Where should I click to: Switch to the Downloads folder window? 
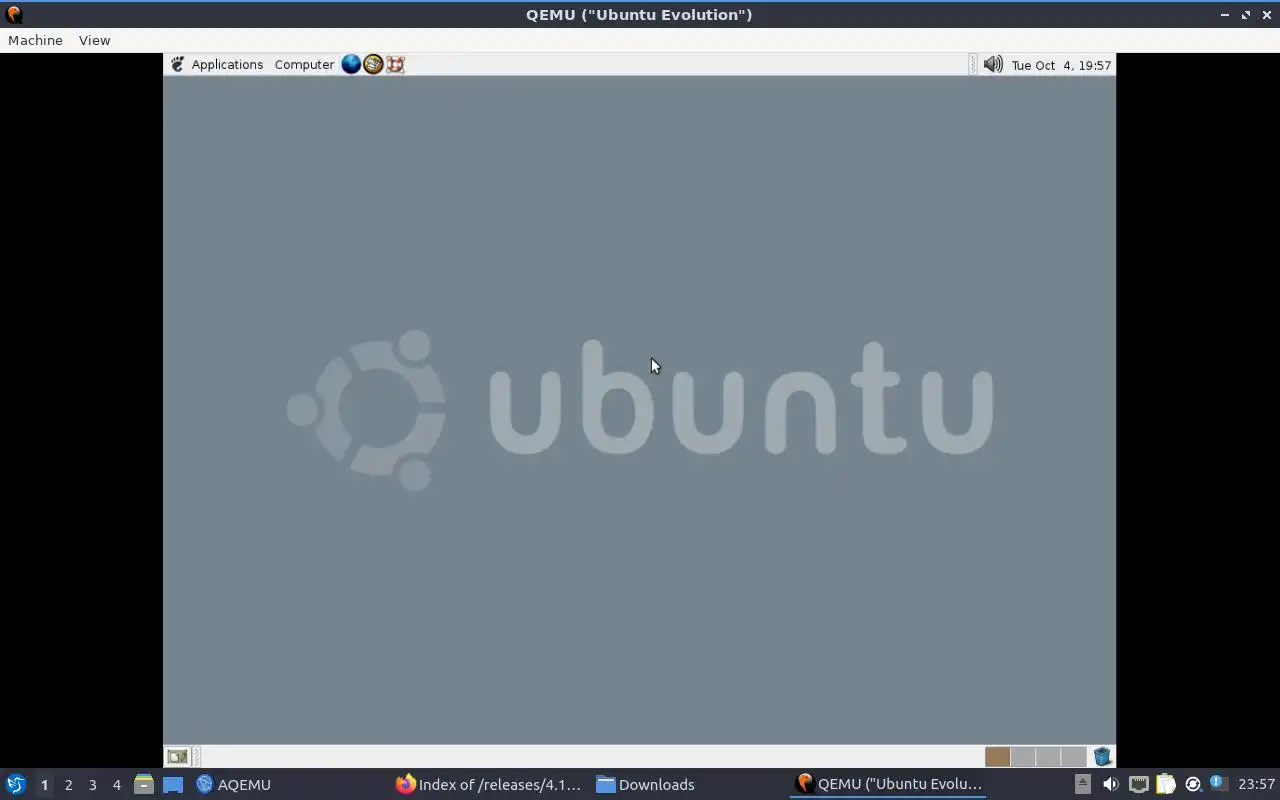tap(645, 784)
